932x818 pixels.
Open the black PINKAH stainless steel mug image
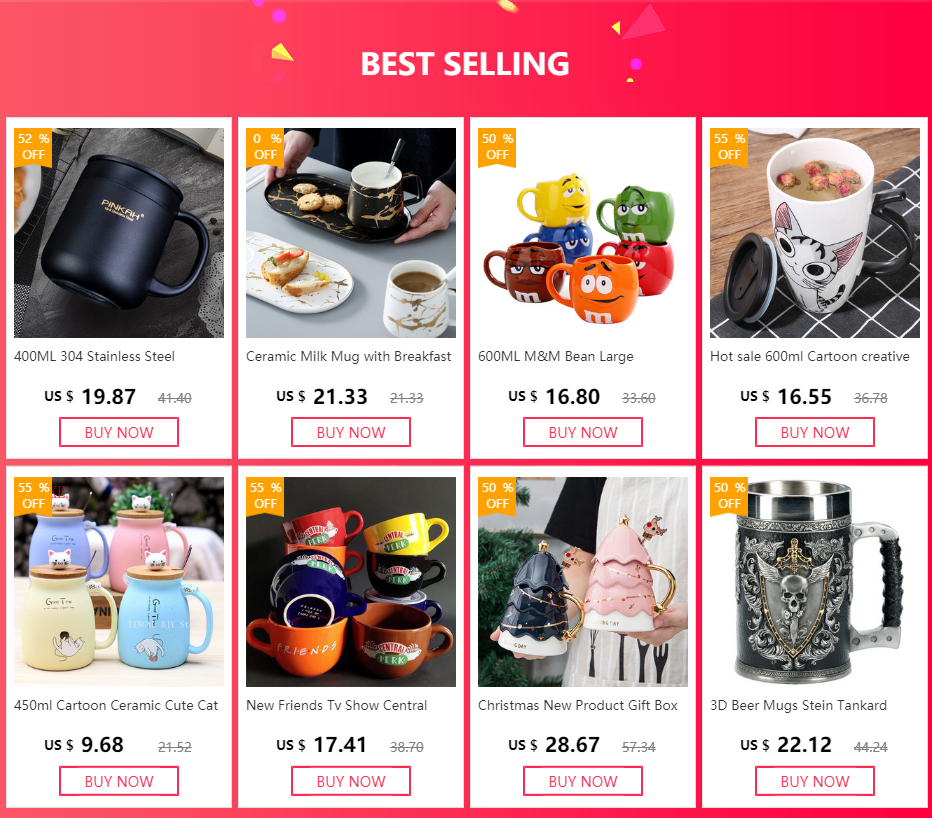click(119, 233)
